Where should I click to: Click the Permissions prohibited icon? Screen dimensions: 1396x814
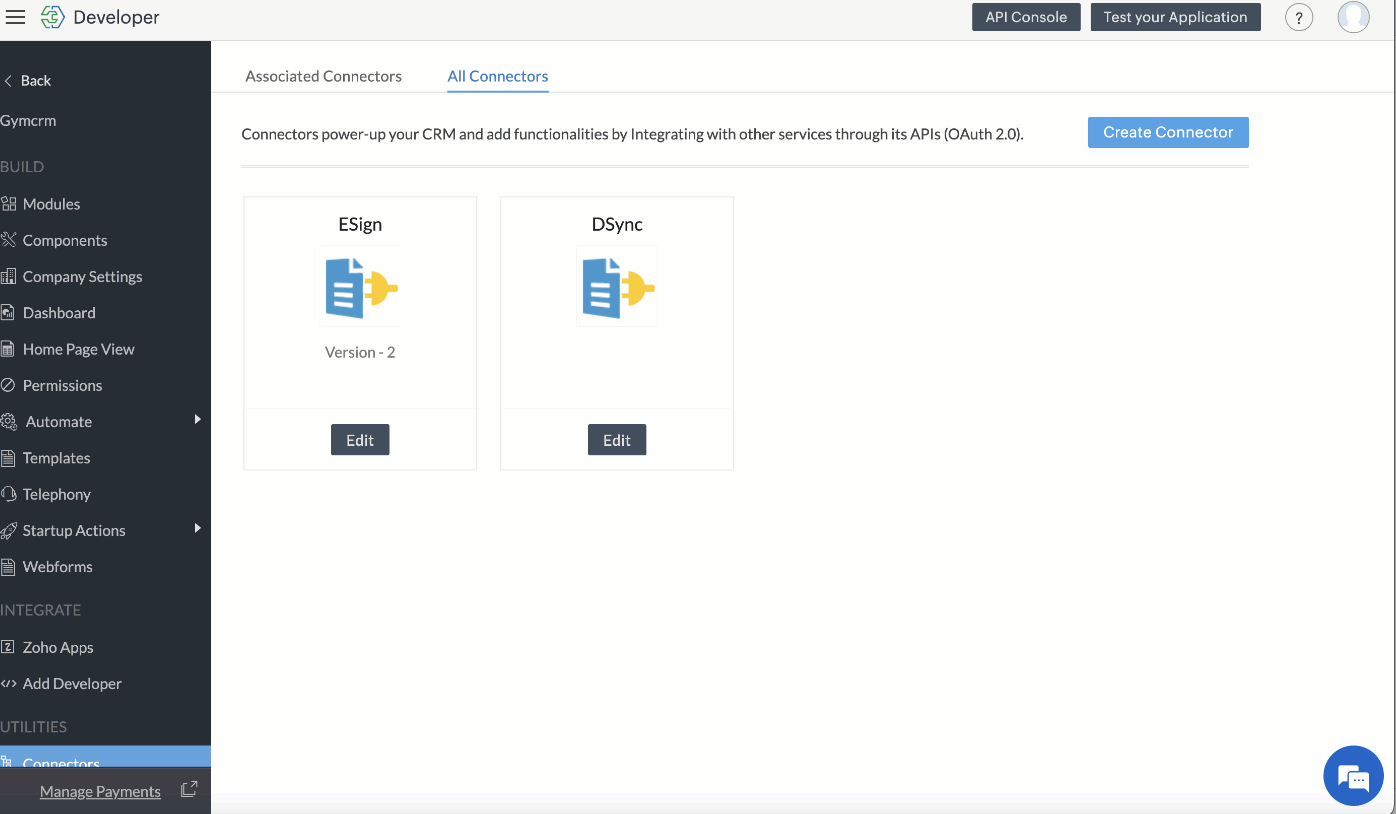point(8,385)
